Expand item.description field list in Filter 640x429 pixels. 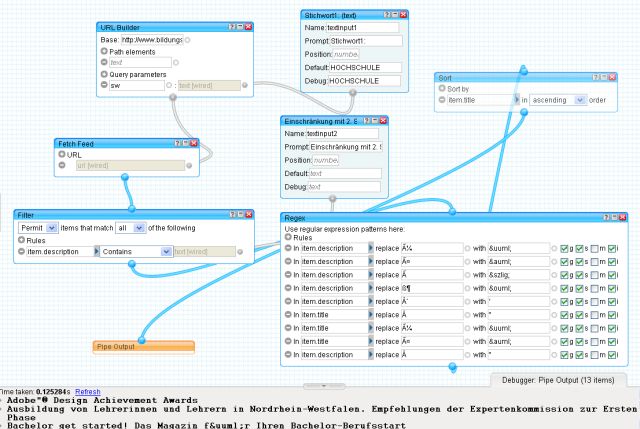[x=97, y=251]
